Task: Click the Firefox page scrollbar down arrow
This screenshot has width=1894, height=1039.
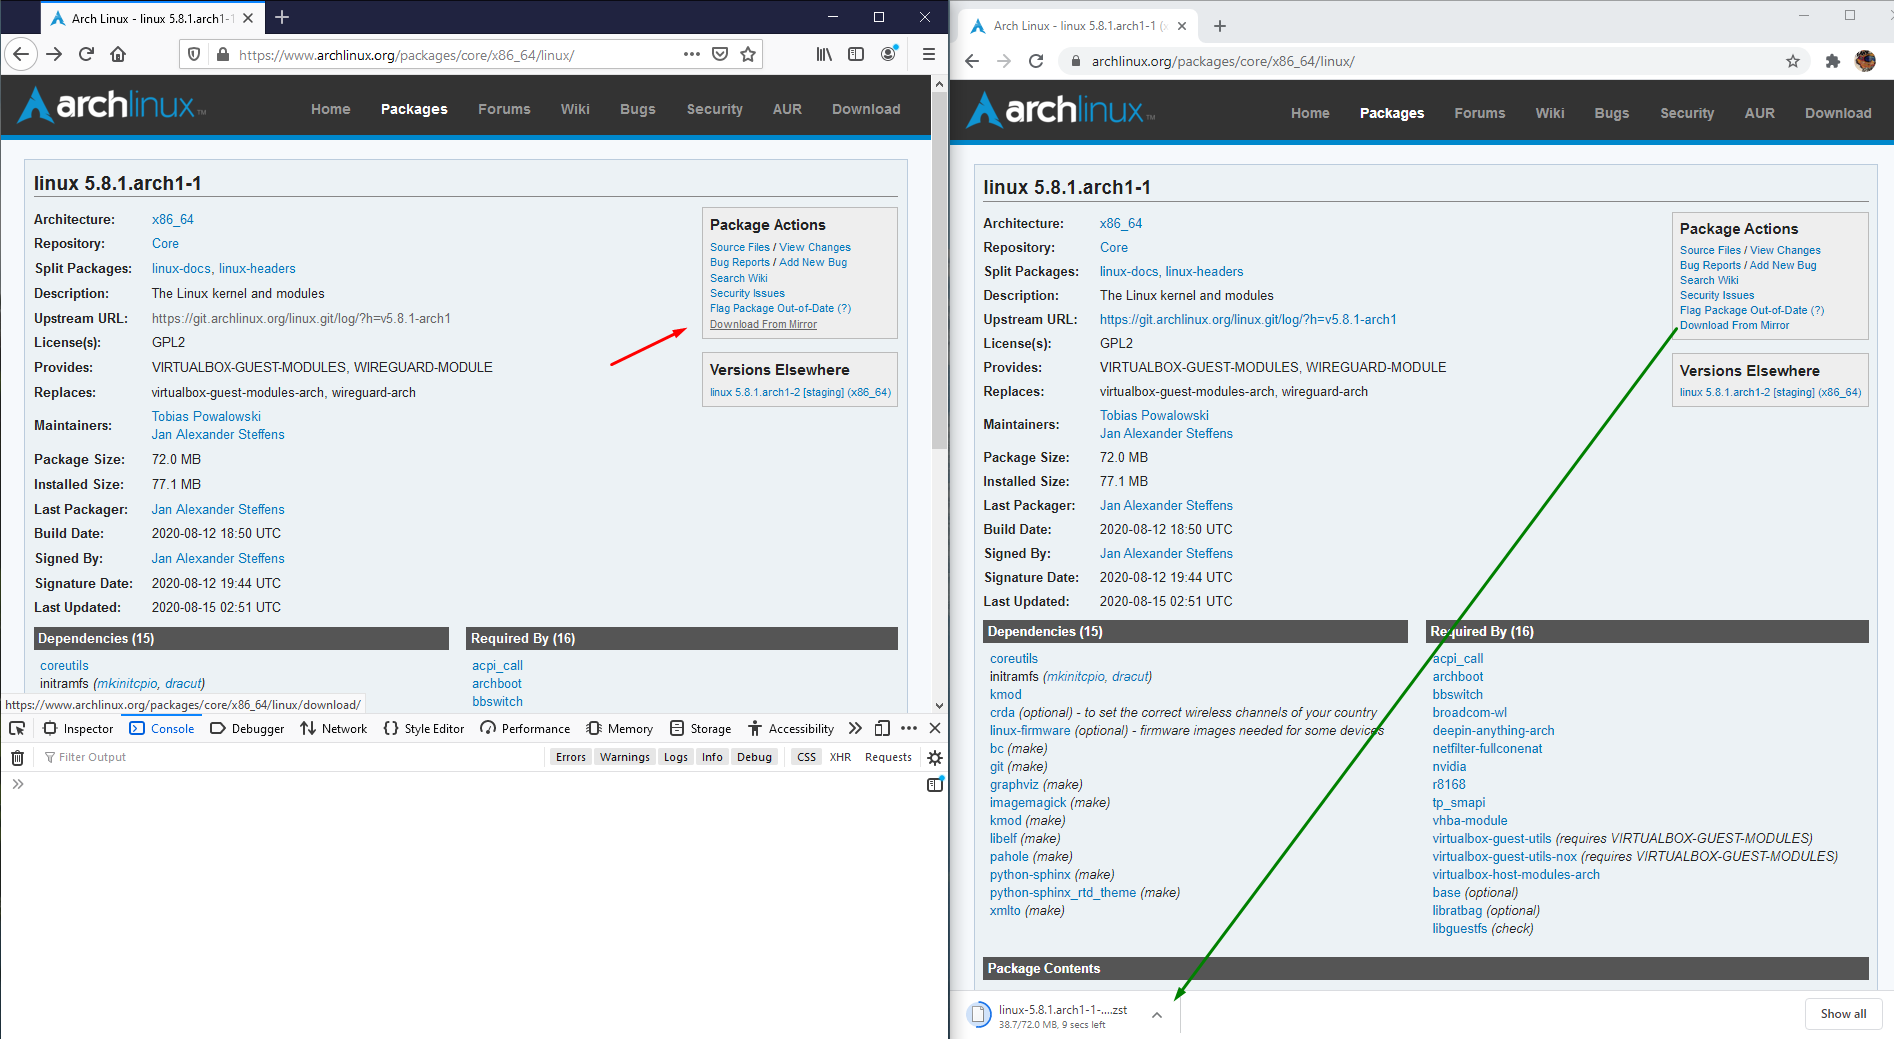Action: (x=939, y=706)
